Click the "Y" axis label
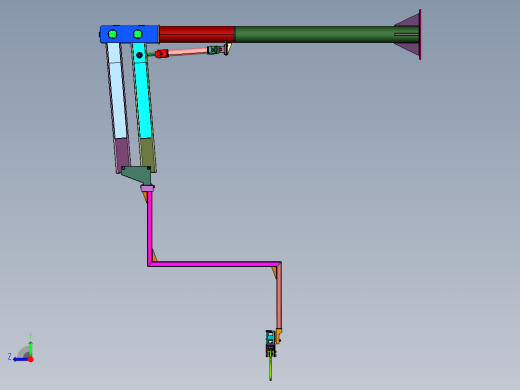Image resolution: width=520 pixels, height=390 pixels. pyautogui.click(x=30, y=336)
